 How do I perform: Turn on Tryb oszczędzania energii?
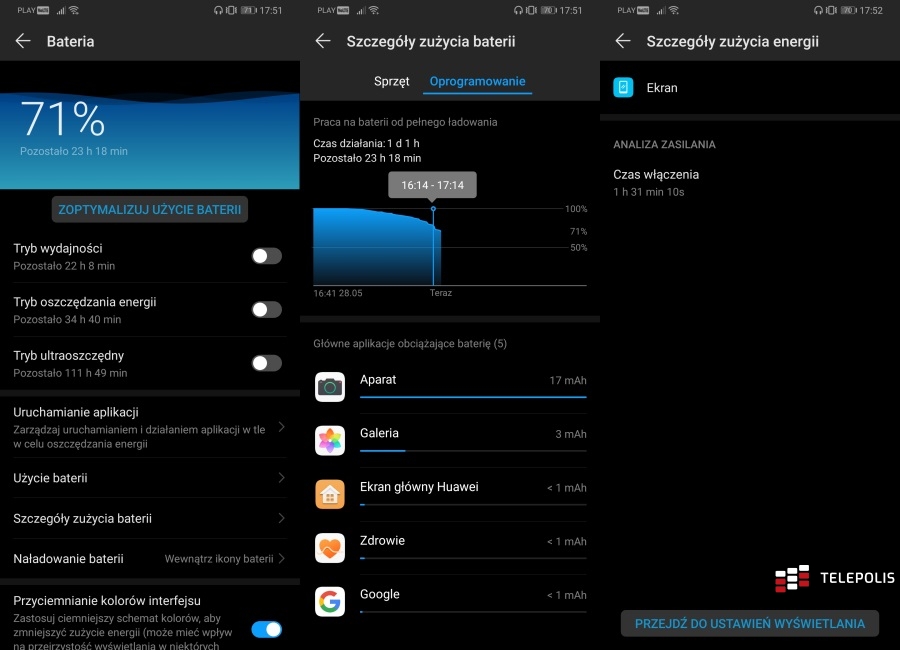coord(266,310)
